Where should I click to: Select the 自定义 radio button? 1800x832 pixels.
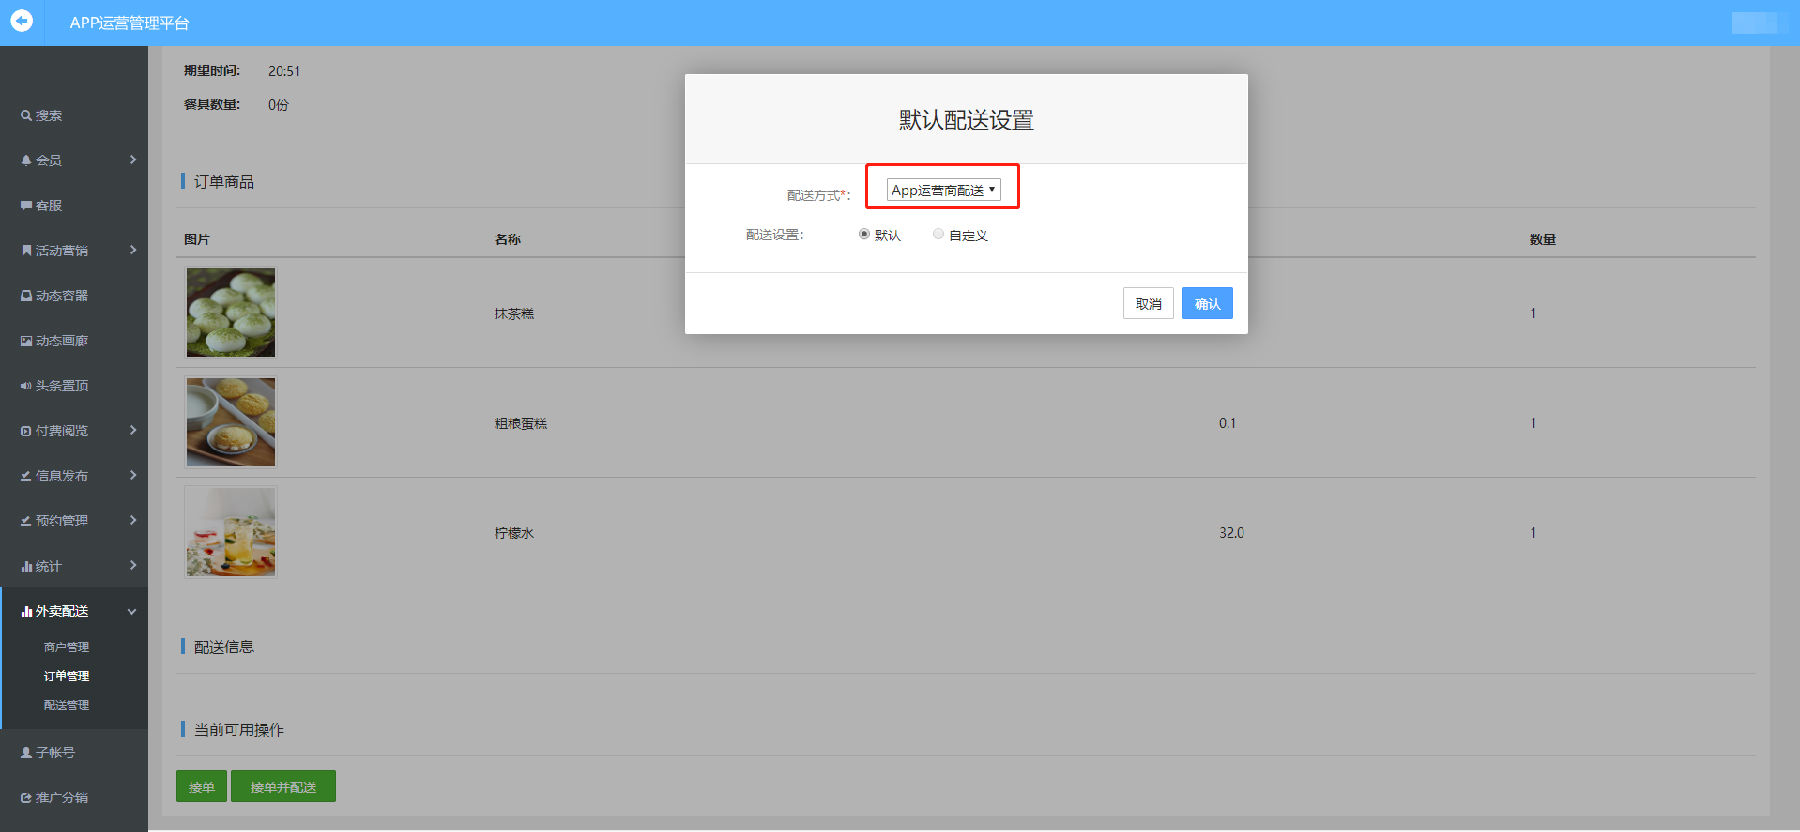coord(938,234)
